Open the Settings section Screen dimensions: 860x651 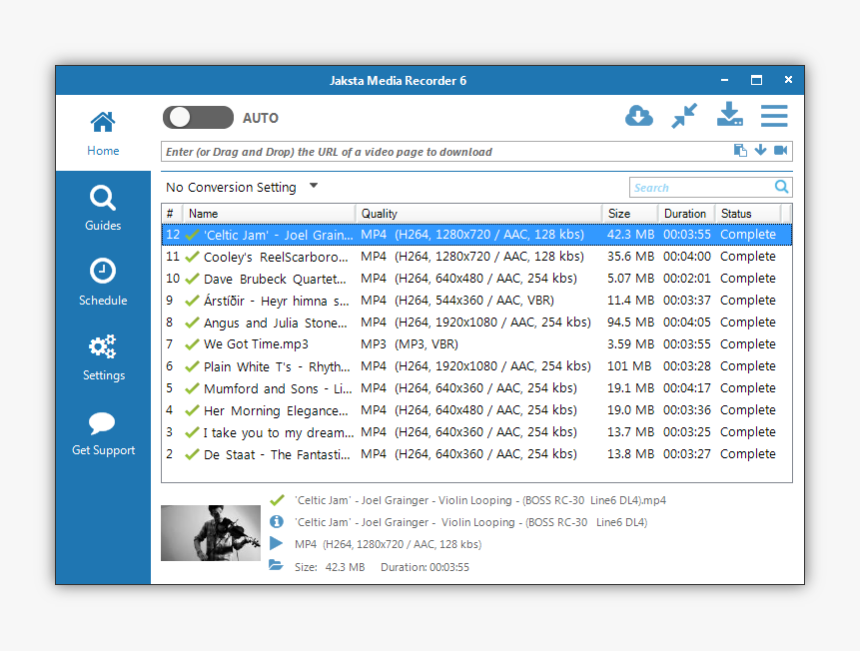click(x=103, y=358)
